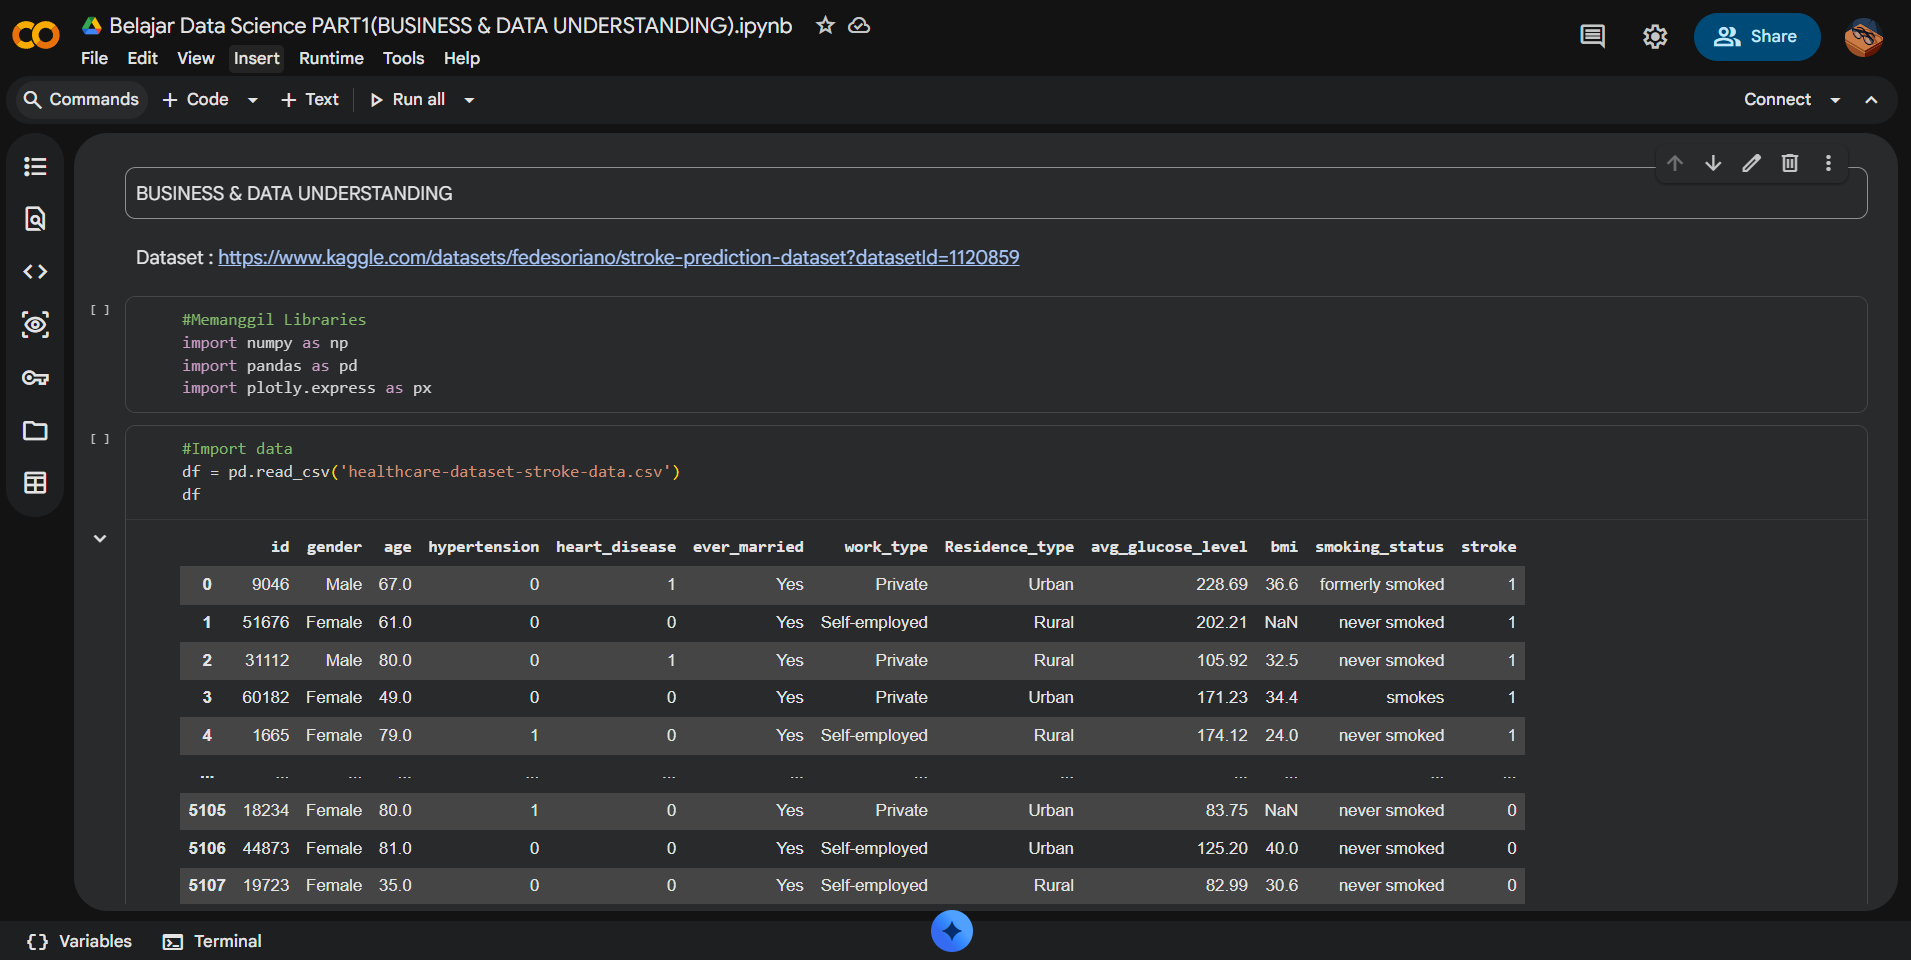Open the Insert menu

pyautogui.click(x=256, y=58)
